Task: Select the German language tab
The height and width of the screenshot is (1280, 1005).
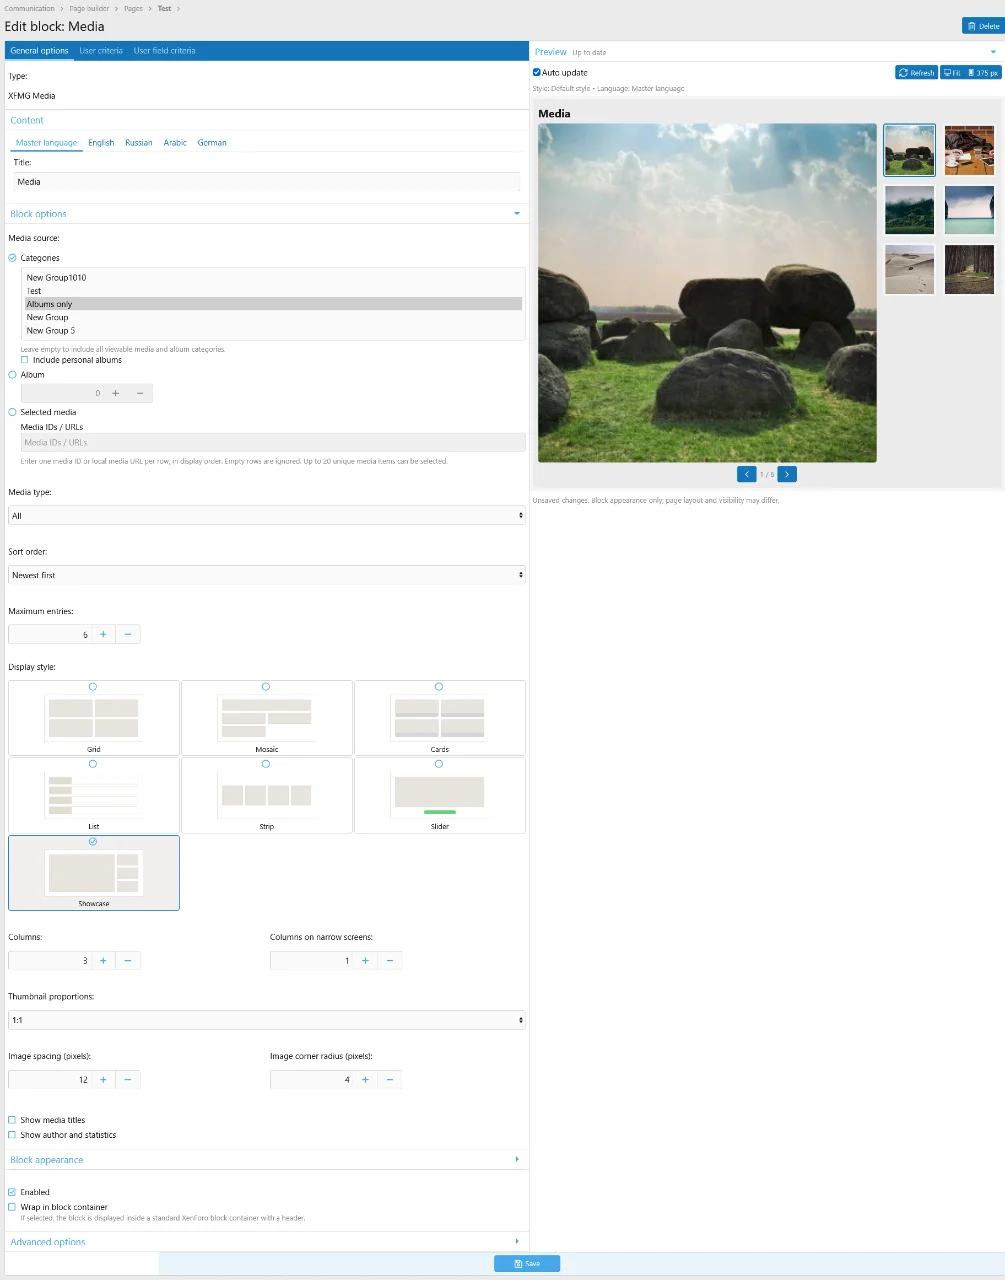Action: click(212, 143)
